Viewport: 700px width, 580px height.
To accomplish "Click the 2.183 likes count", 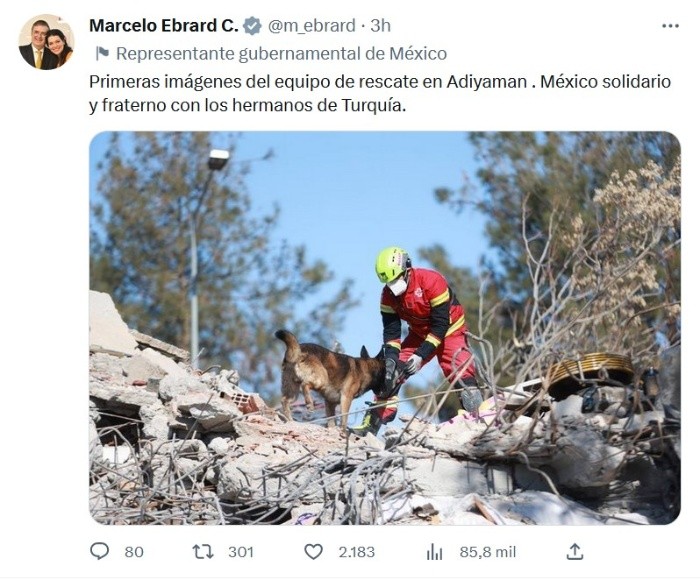I will [356, 552].
